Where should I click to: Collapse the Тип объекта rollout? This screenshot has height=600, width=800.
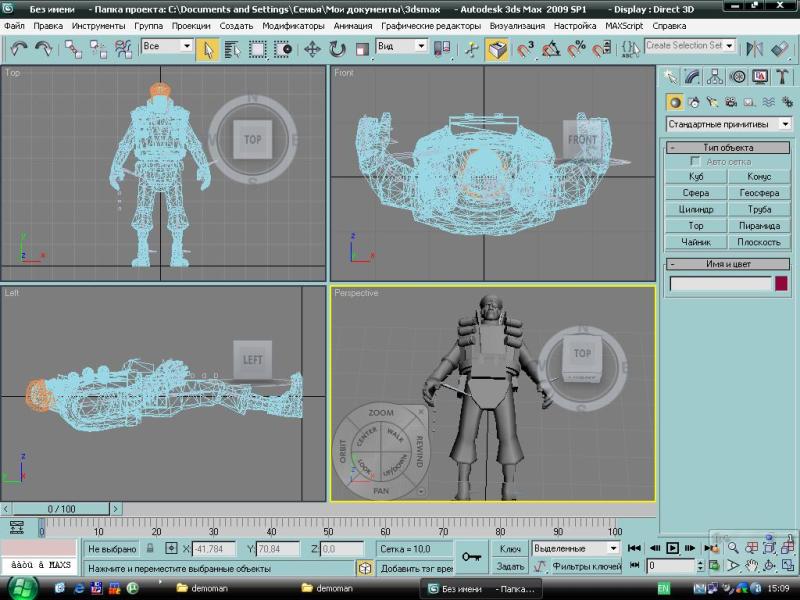click(728, 147)
